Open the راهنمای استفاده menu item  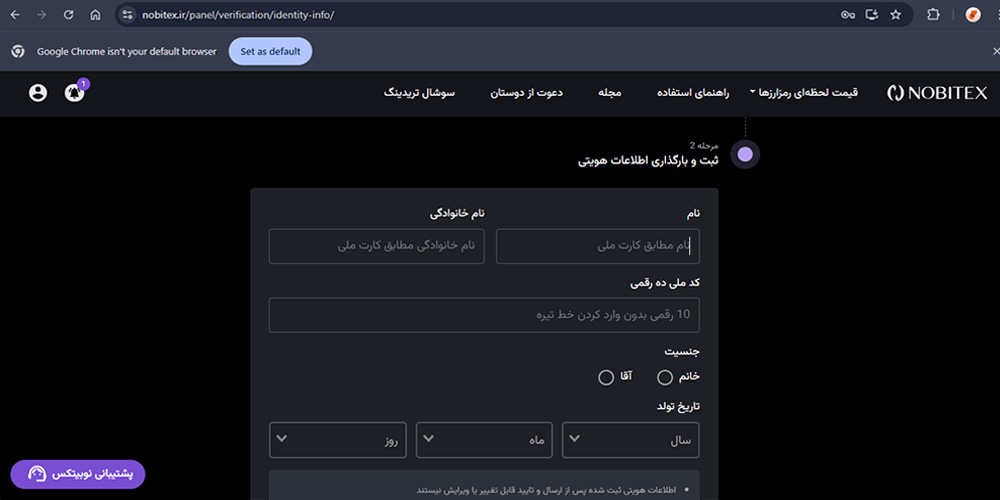tap(693, 93)
